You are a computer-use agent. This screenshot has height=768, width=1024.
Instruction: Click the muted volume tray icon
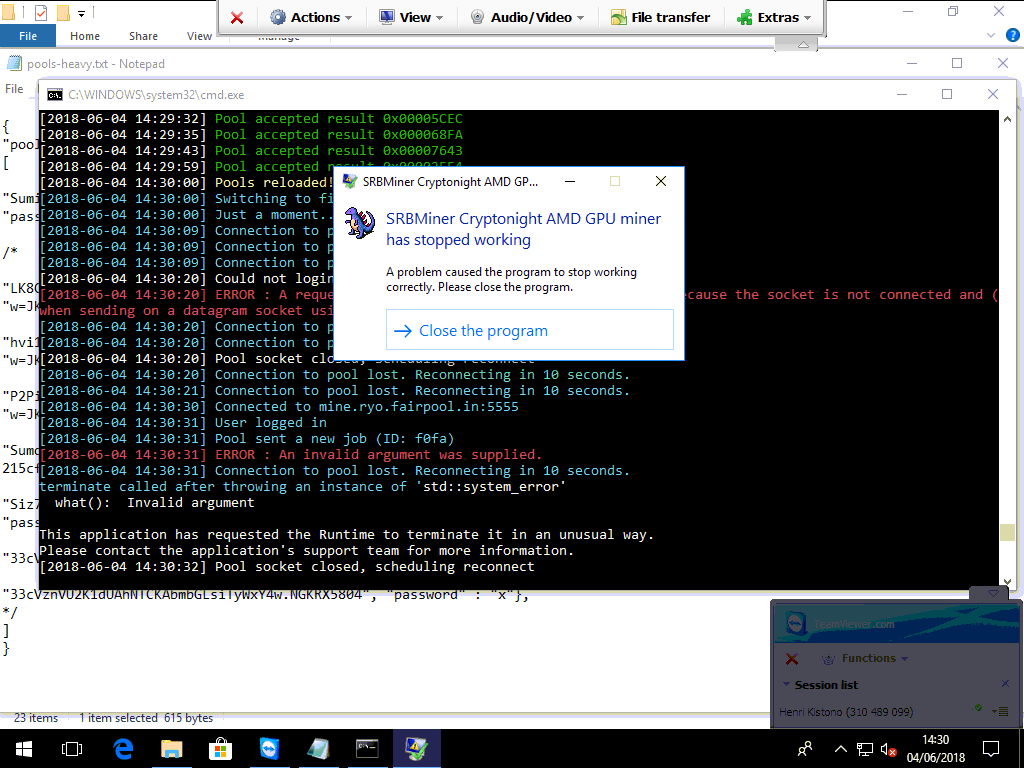click(888, 749)
